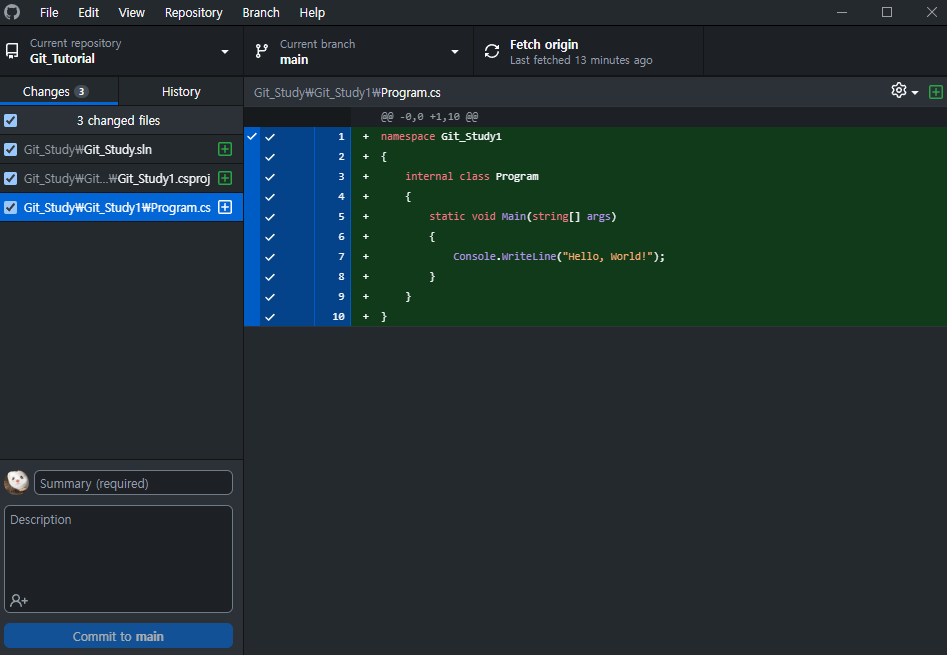
Task: Deselect diff line 5 checkmark
Action: pos(270,217)
